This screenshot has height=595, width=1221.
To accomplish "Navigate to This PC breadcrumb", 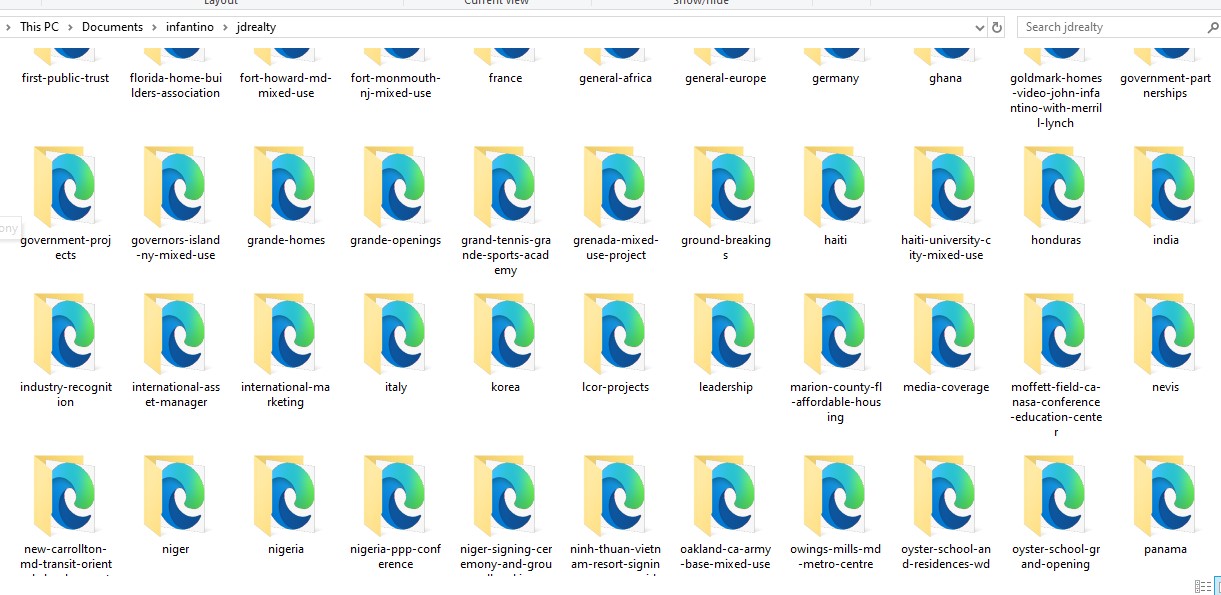I will [x=39, y=27].
